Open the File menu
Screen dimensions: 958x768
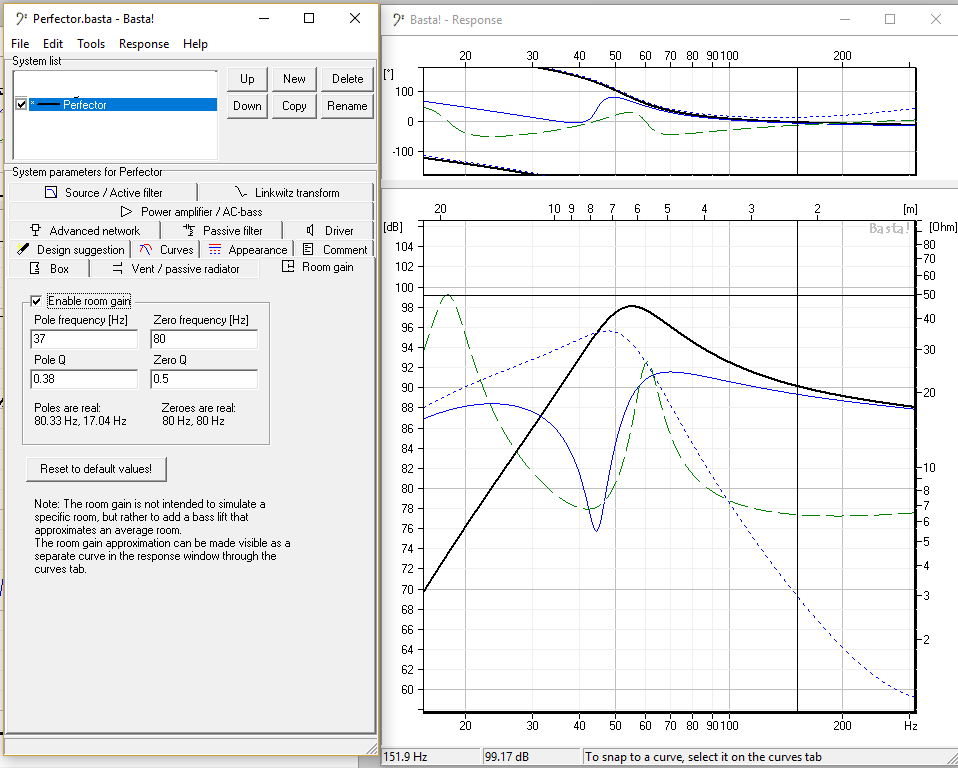pyautogui.click(x=20, y=44)
